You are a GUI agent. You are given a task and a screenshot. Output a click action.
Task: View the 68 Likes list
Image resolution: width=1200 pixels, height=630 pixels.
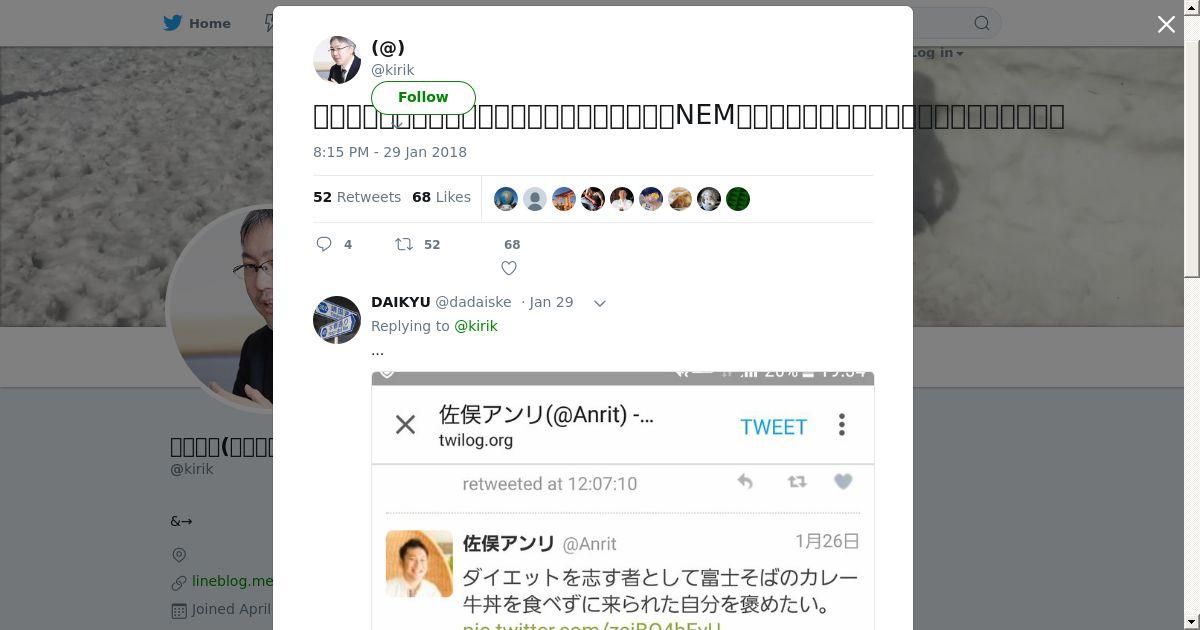click(x=441, y=197)
